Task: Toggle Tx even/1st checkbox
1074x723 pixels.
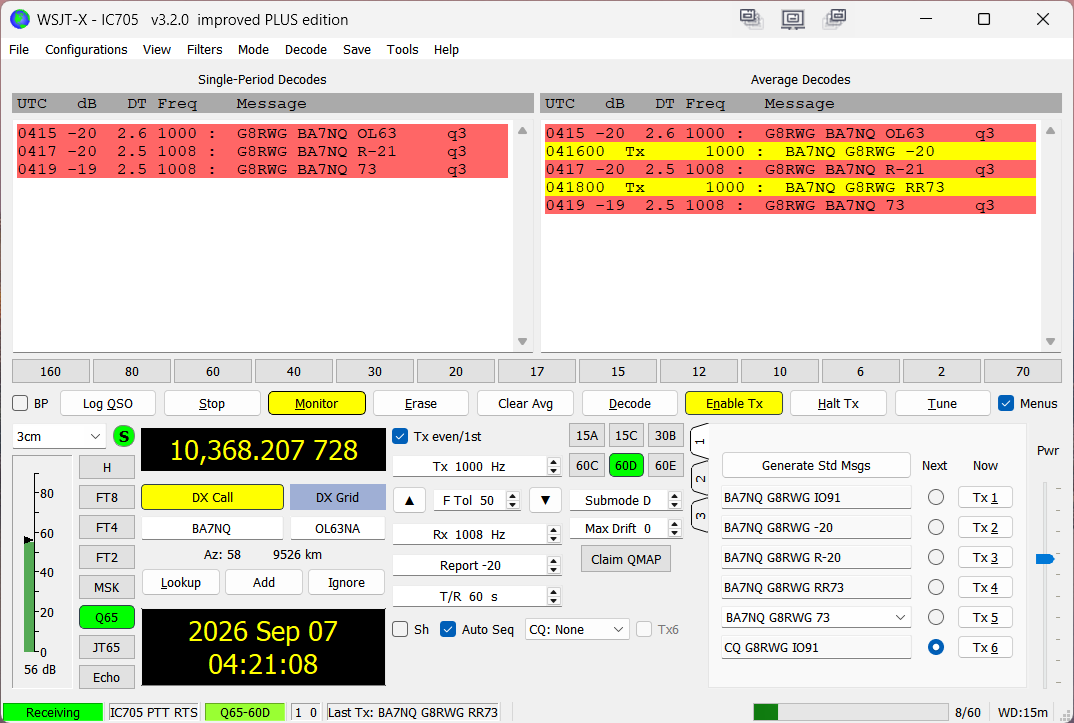Action: click(401, 436)
